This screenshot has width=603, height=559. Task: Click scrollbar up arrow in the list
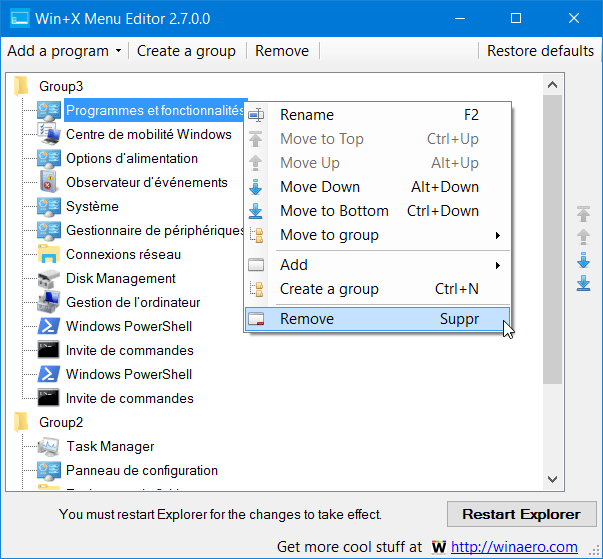553,85
